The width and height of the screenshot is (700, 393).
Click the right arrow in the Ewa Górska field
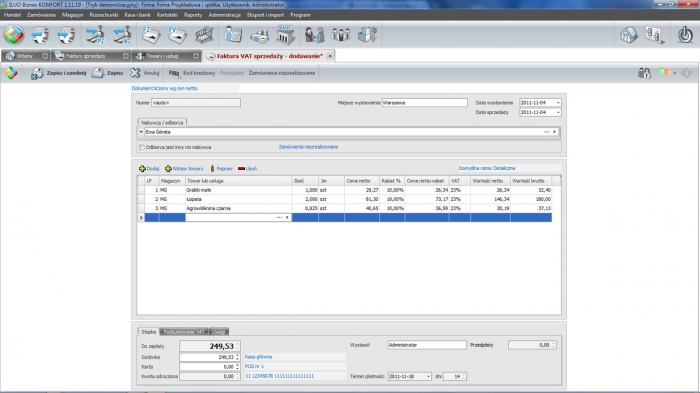[555, 132]
